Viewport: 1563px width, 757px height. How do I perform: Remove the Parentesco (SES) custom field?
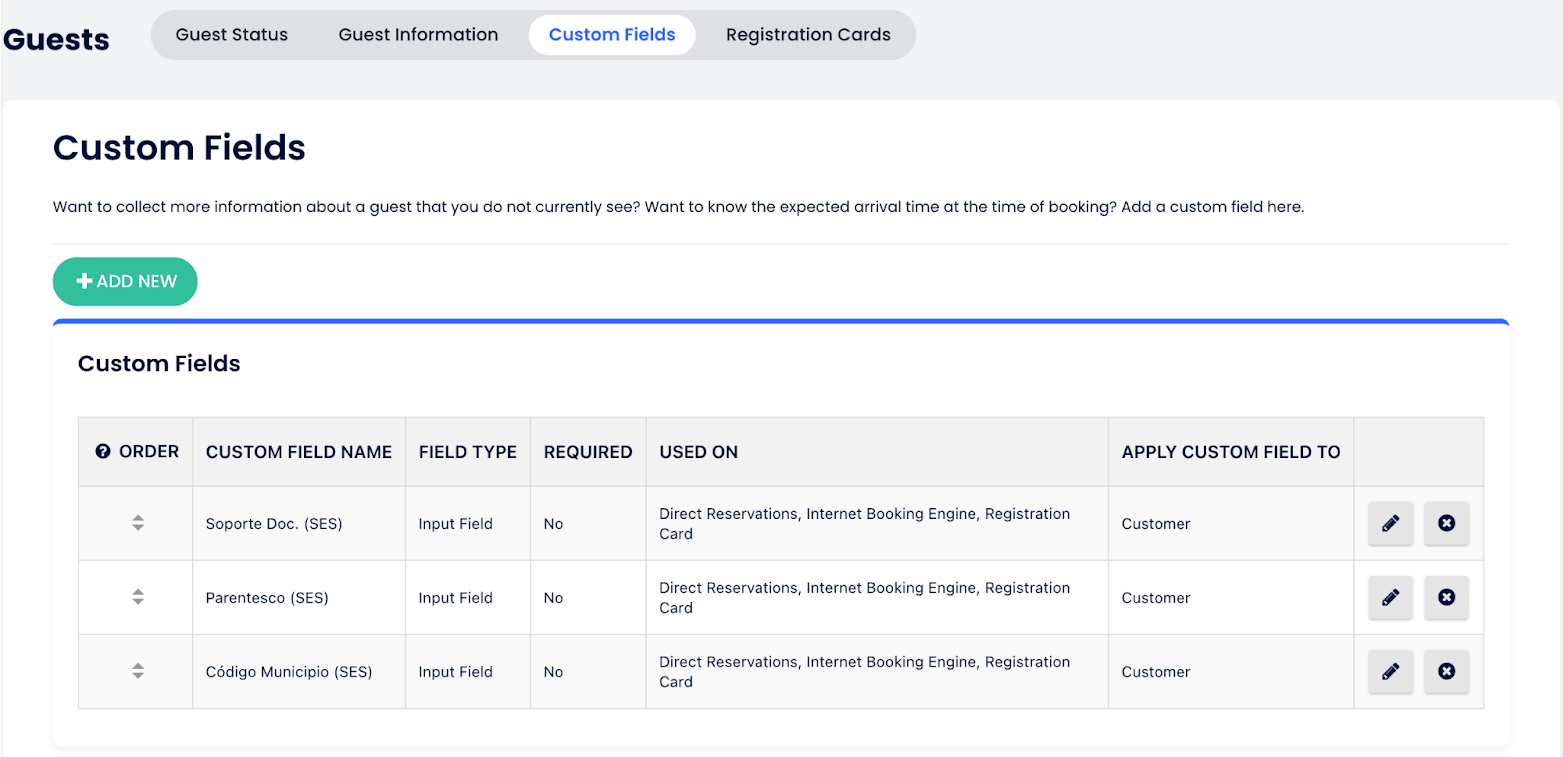pyautogui.click(x=1446, y=598)
